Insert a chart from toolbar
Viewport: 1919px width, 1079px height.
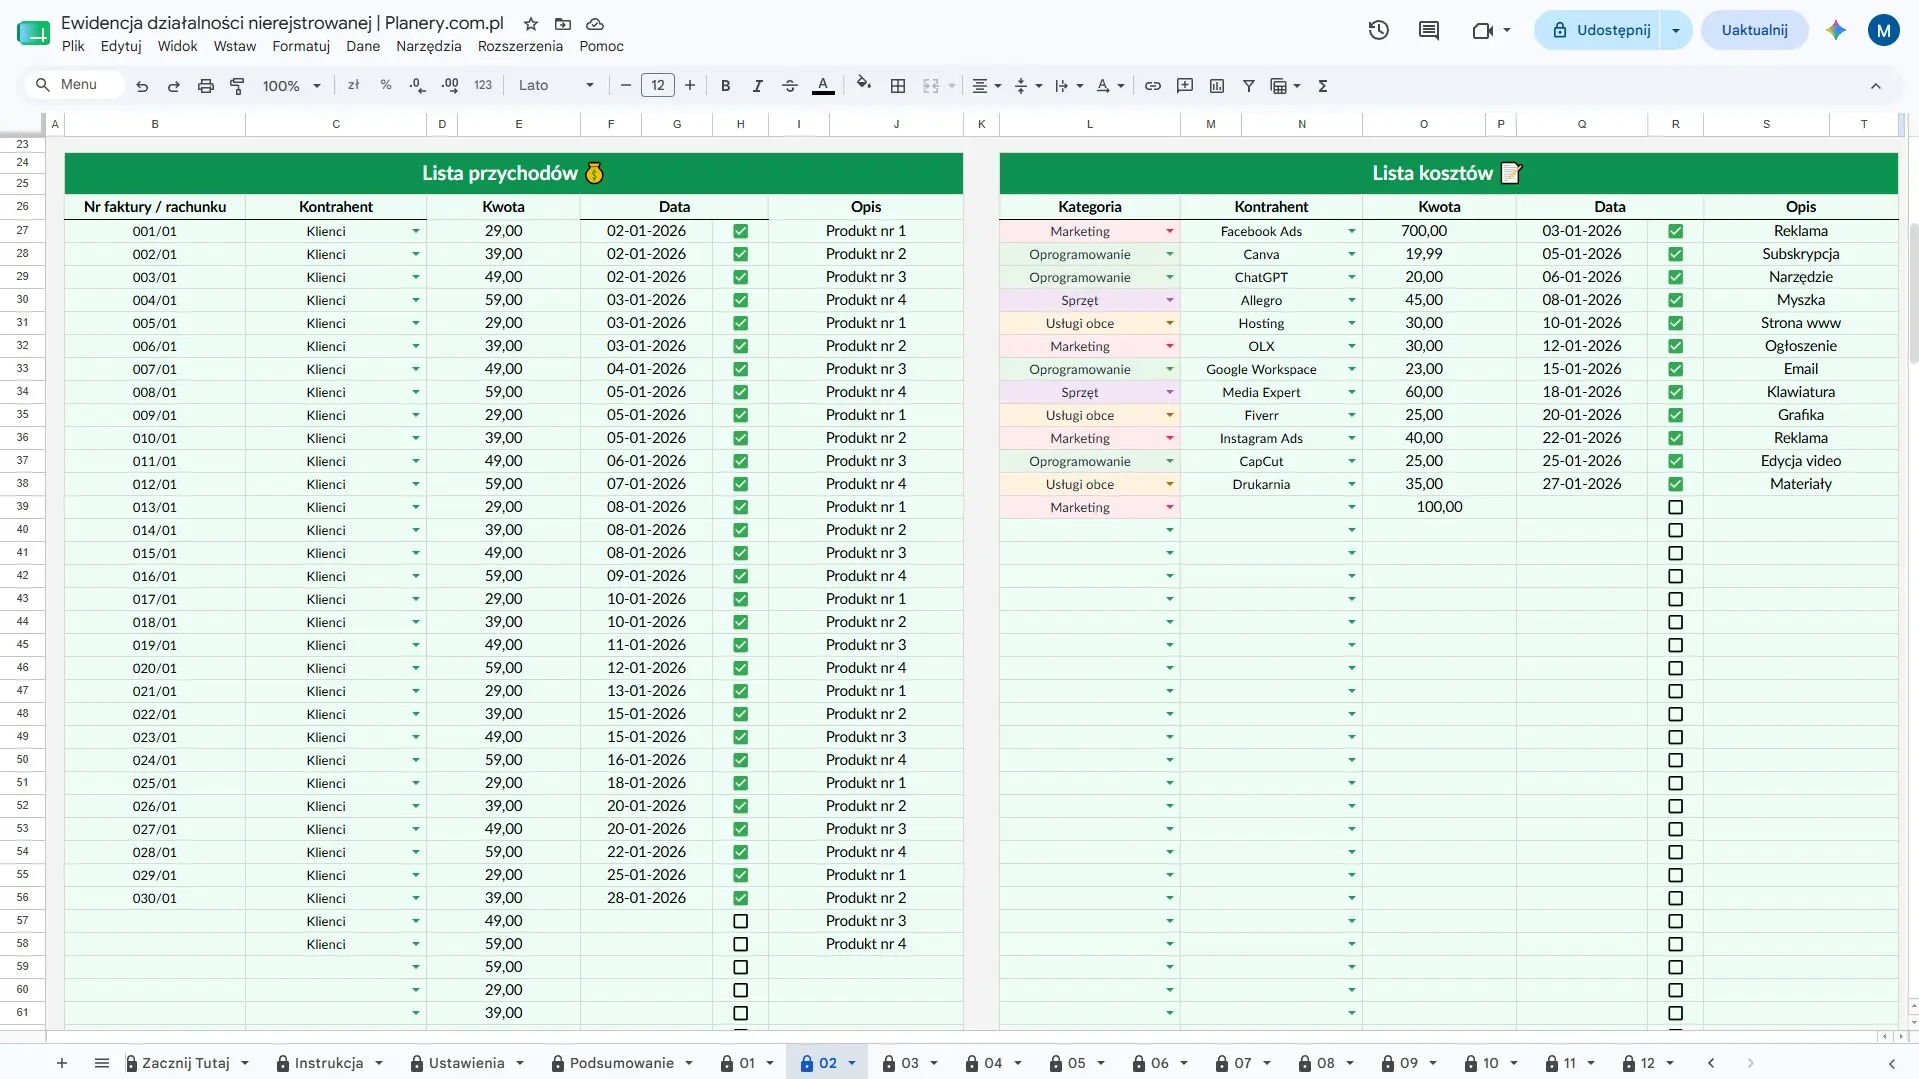(x=1217, y=86)
